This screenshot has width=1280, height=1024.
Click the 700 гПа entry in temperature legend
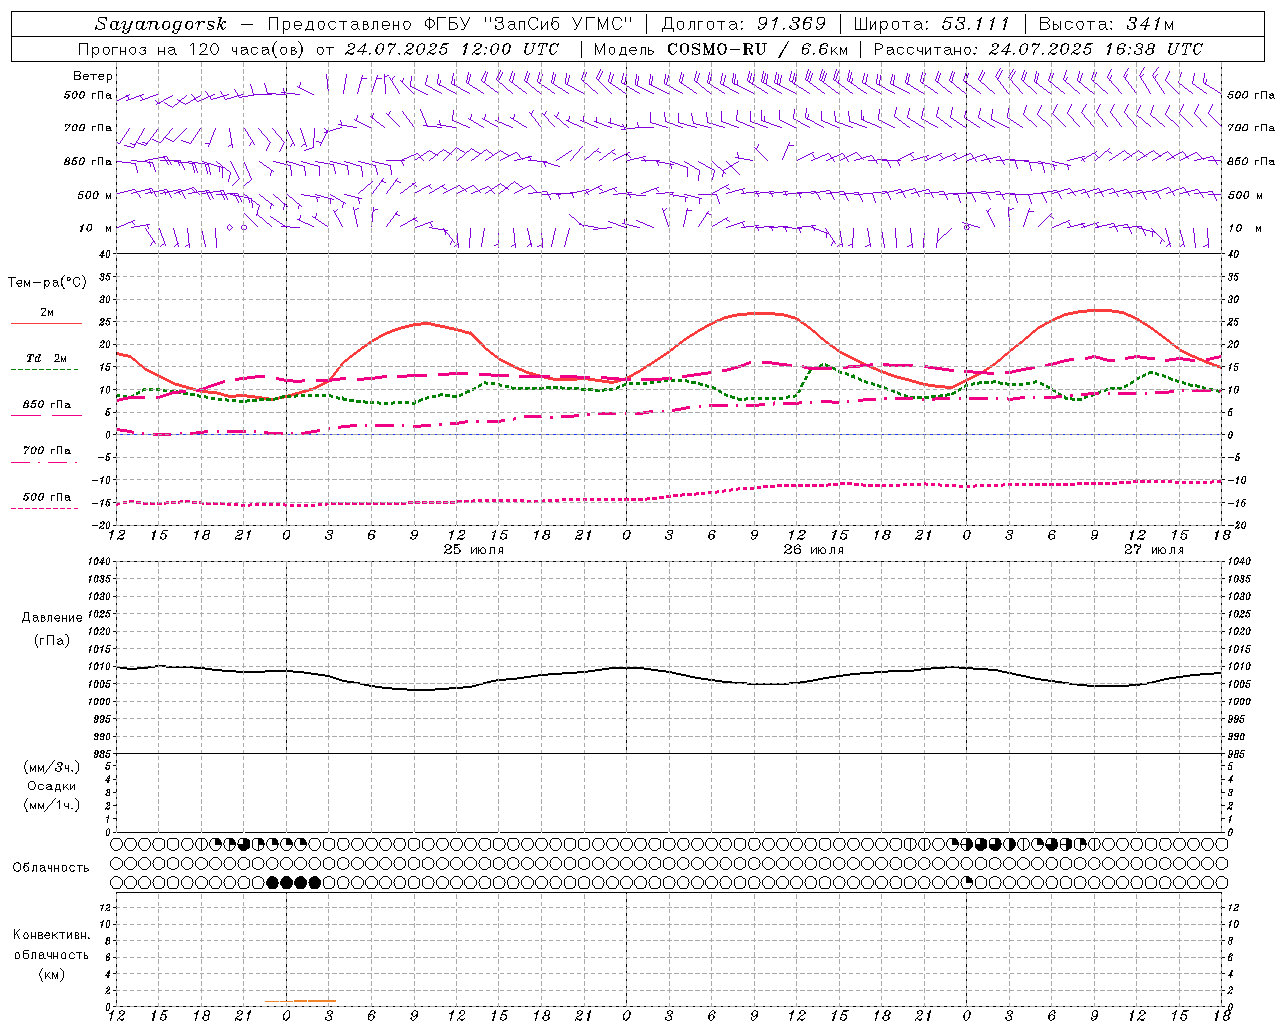(x=47, y=451)
